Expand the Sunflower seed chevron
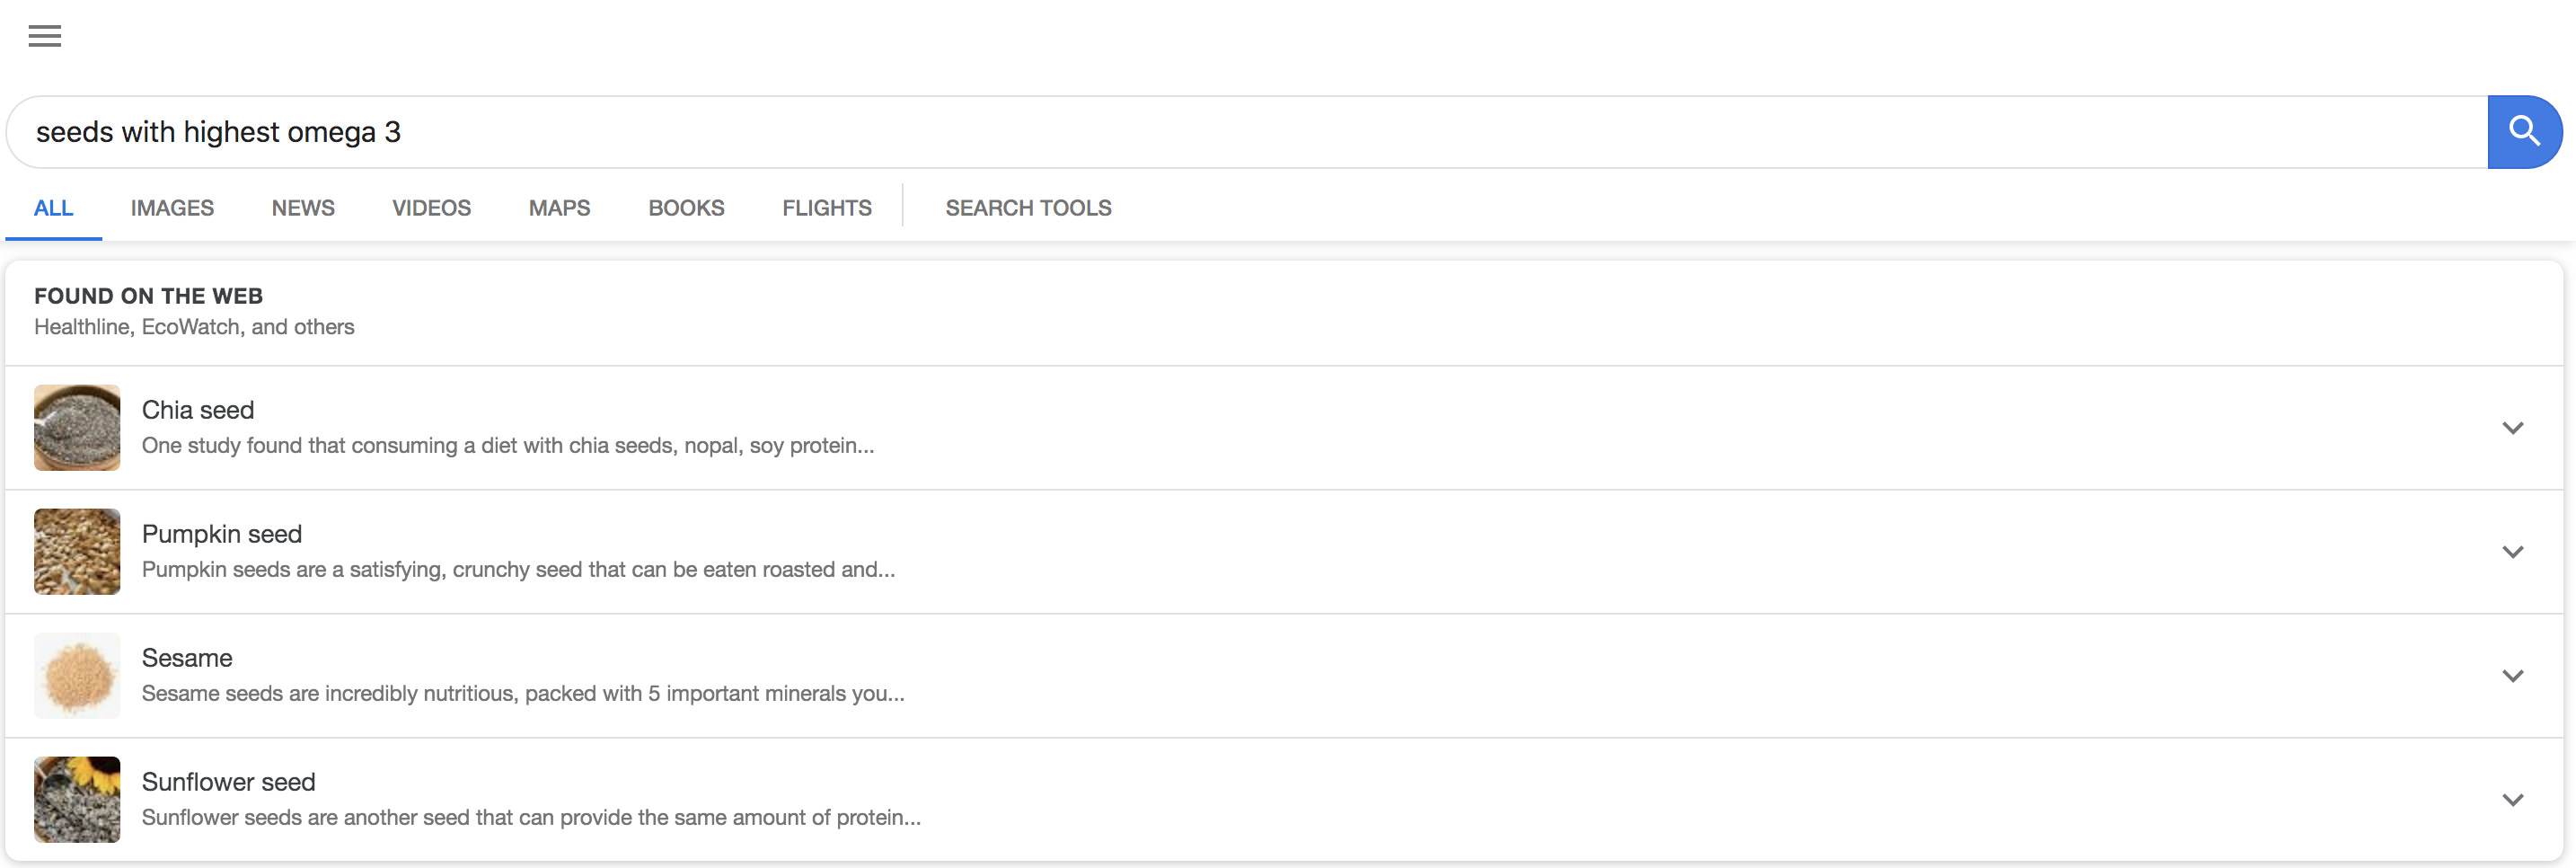This screenshot has height=868, width=2576. (2512, 800)
